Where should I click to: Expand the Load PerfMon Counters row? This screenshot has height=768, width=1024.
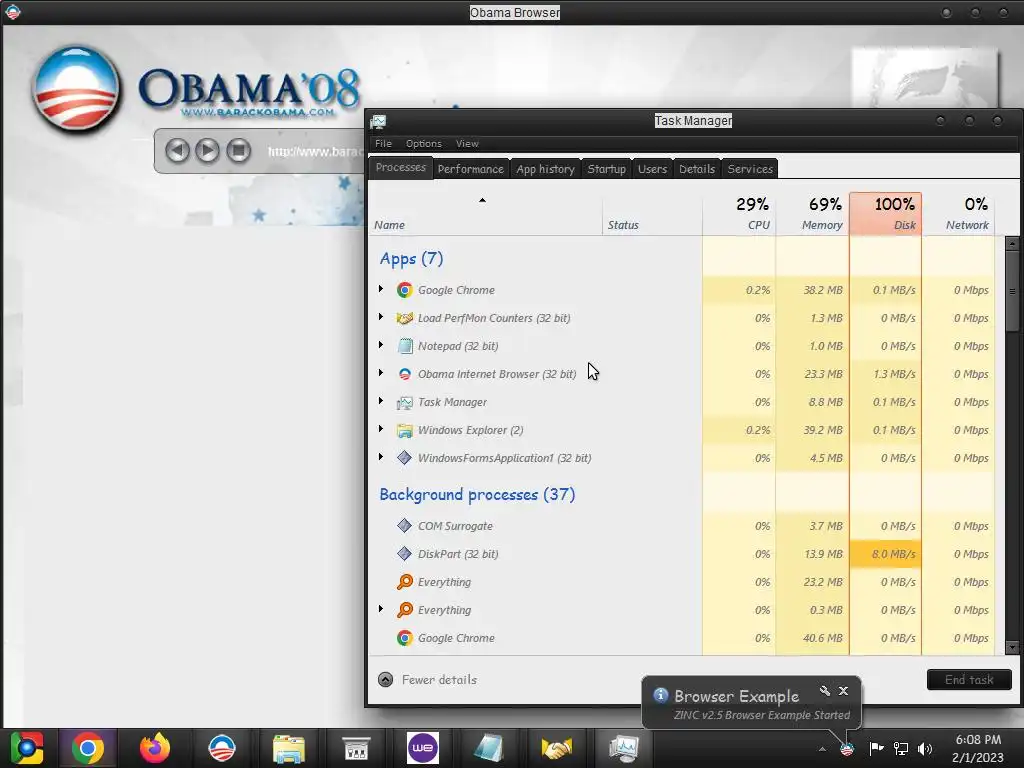pos(381,317)
